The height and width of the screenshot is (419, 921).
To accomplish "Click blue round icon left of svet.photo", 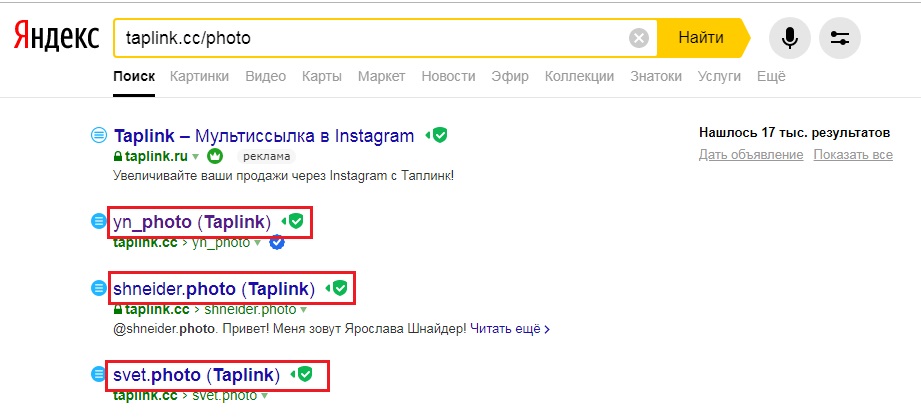I will (98, 374).
